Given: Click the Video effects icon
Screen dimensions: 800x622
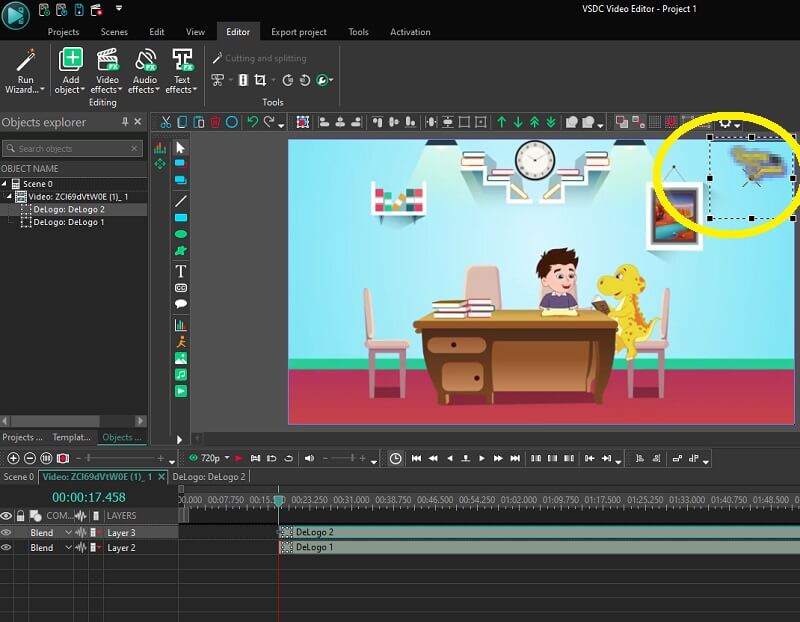Looking at the screenshot, I should tap(107, 60).
